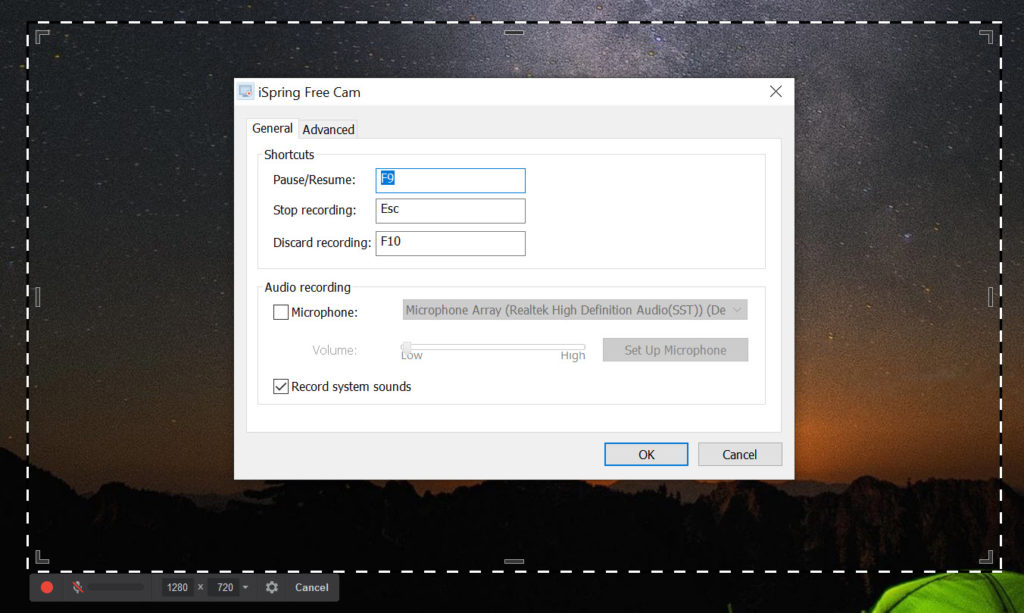Click the top-right corner handle of capture area
The height and width of the screenshot is (613, 1024).
click(986, 37)
